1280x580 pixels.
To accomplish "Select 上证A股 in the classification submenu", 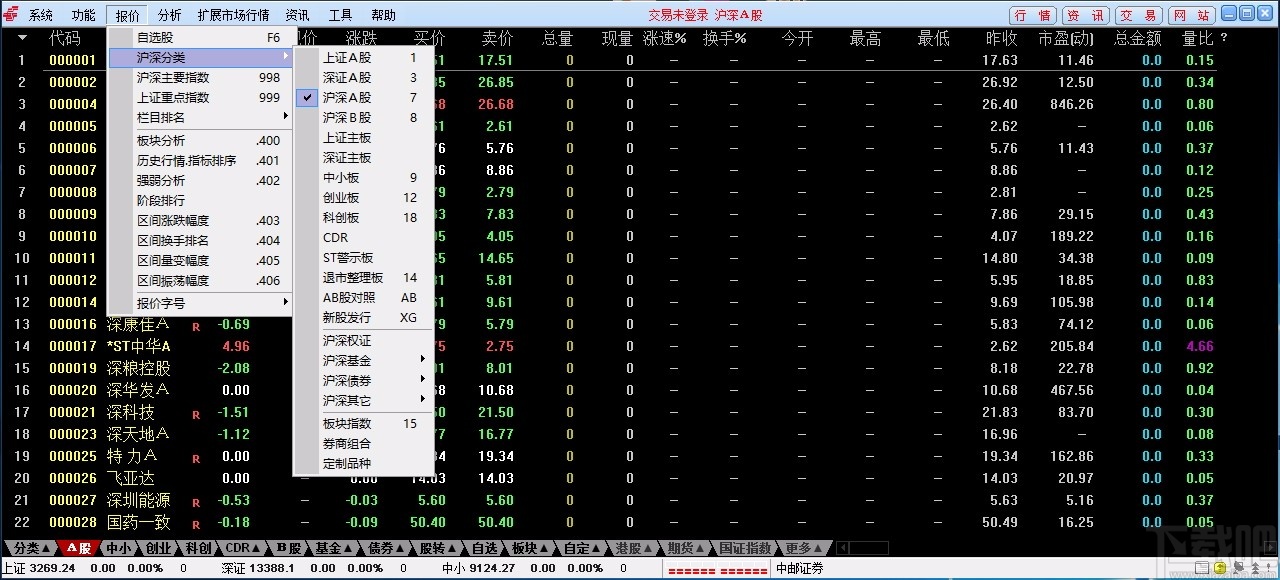I will pos(345,58).
